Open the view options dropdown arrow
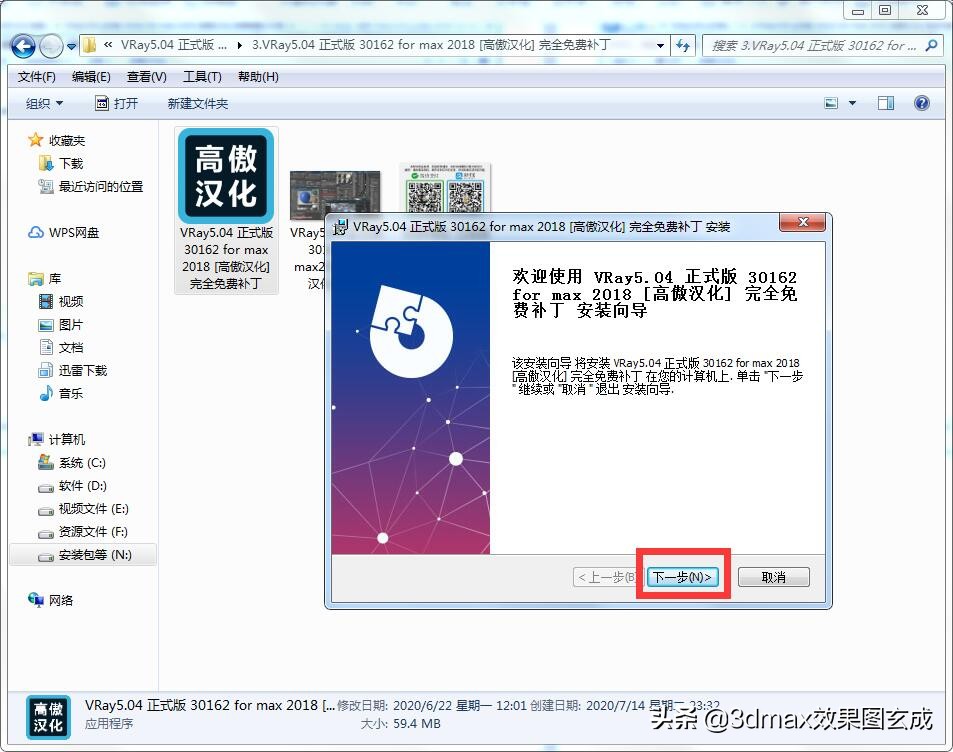The width and height of the screenshot is (953, 752). pyautogui.click(x=852, y=103)
